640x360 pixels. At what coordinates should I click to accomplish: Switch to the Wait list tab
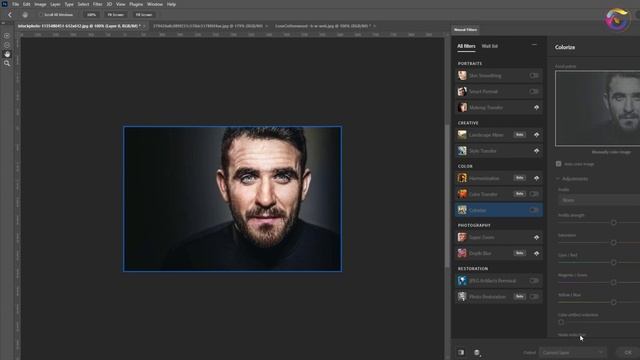[489, 46]
